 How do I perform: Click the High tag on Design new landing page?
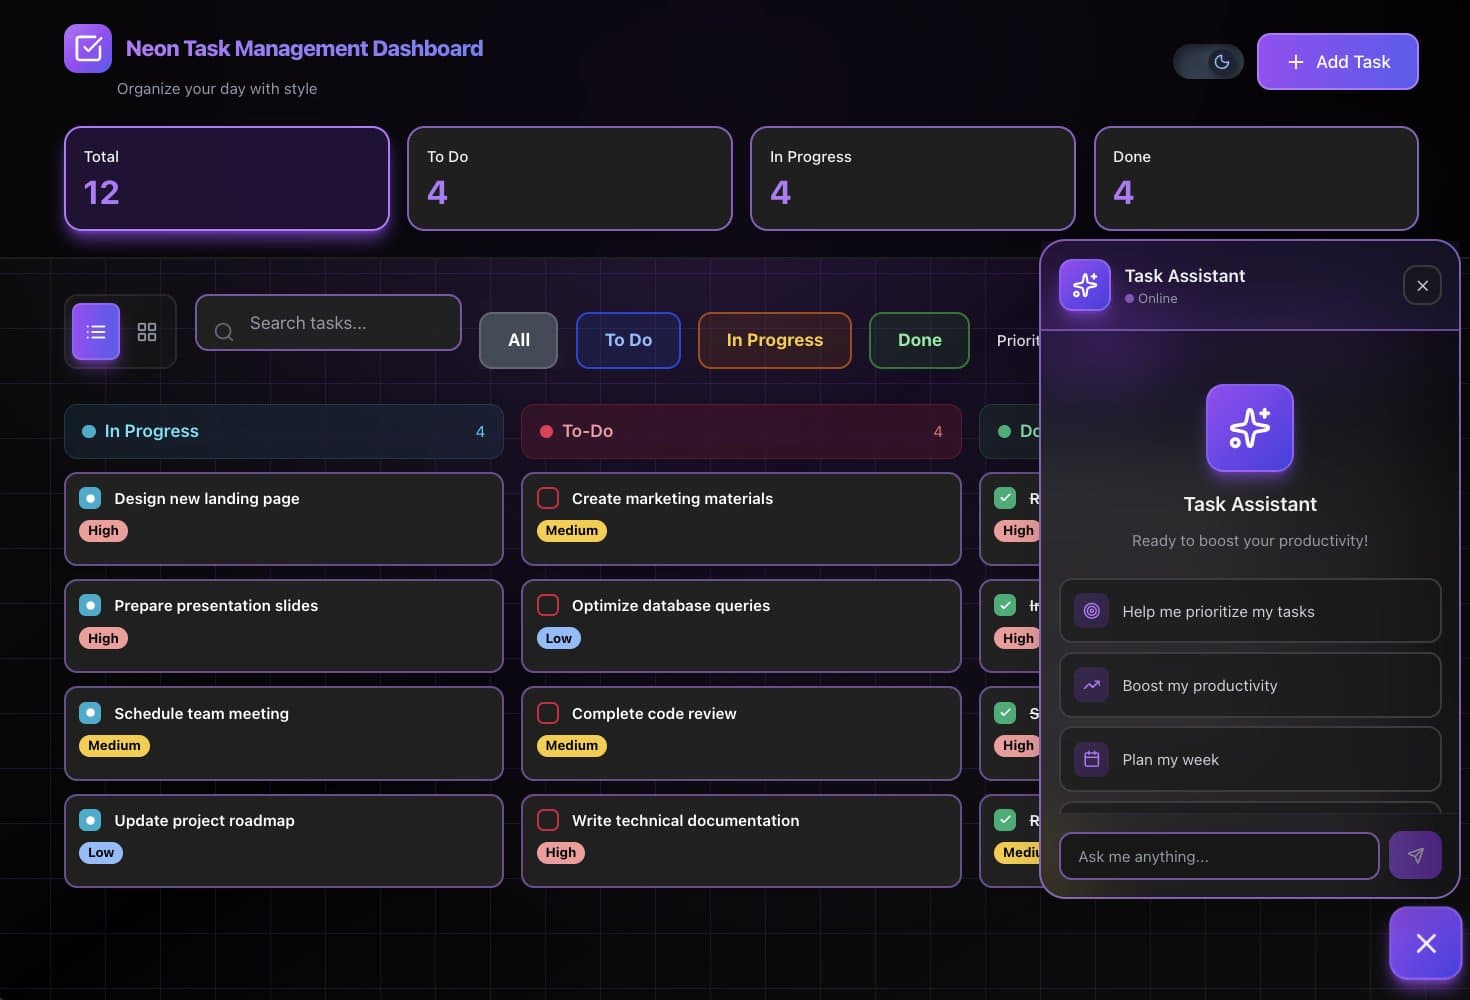pyautogui.click(x=103, y=530)
